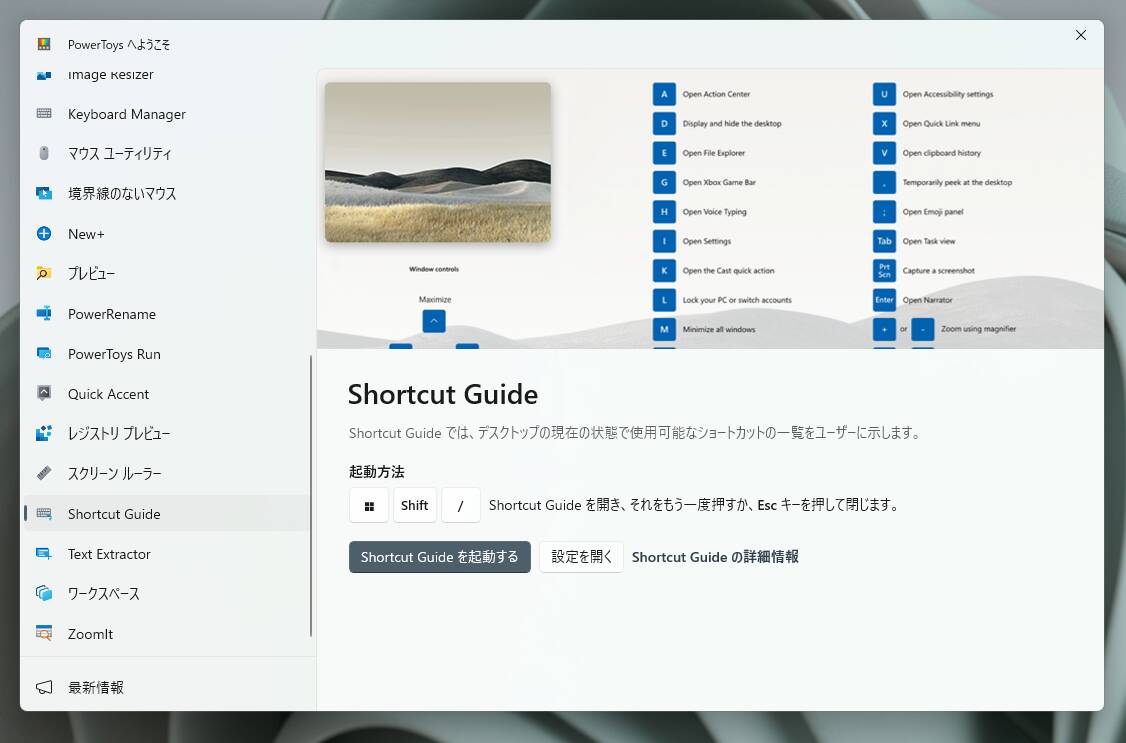This screenshot has height=743, width=1126.
Task: Click the Text Extractor icon
Action: [44, 553]
